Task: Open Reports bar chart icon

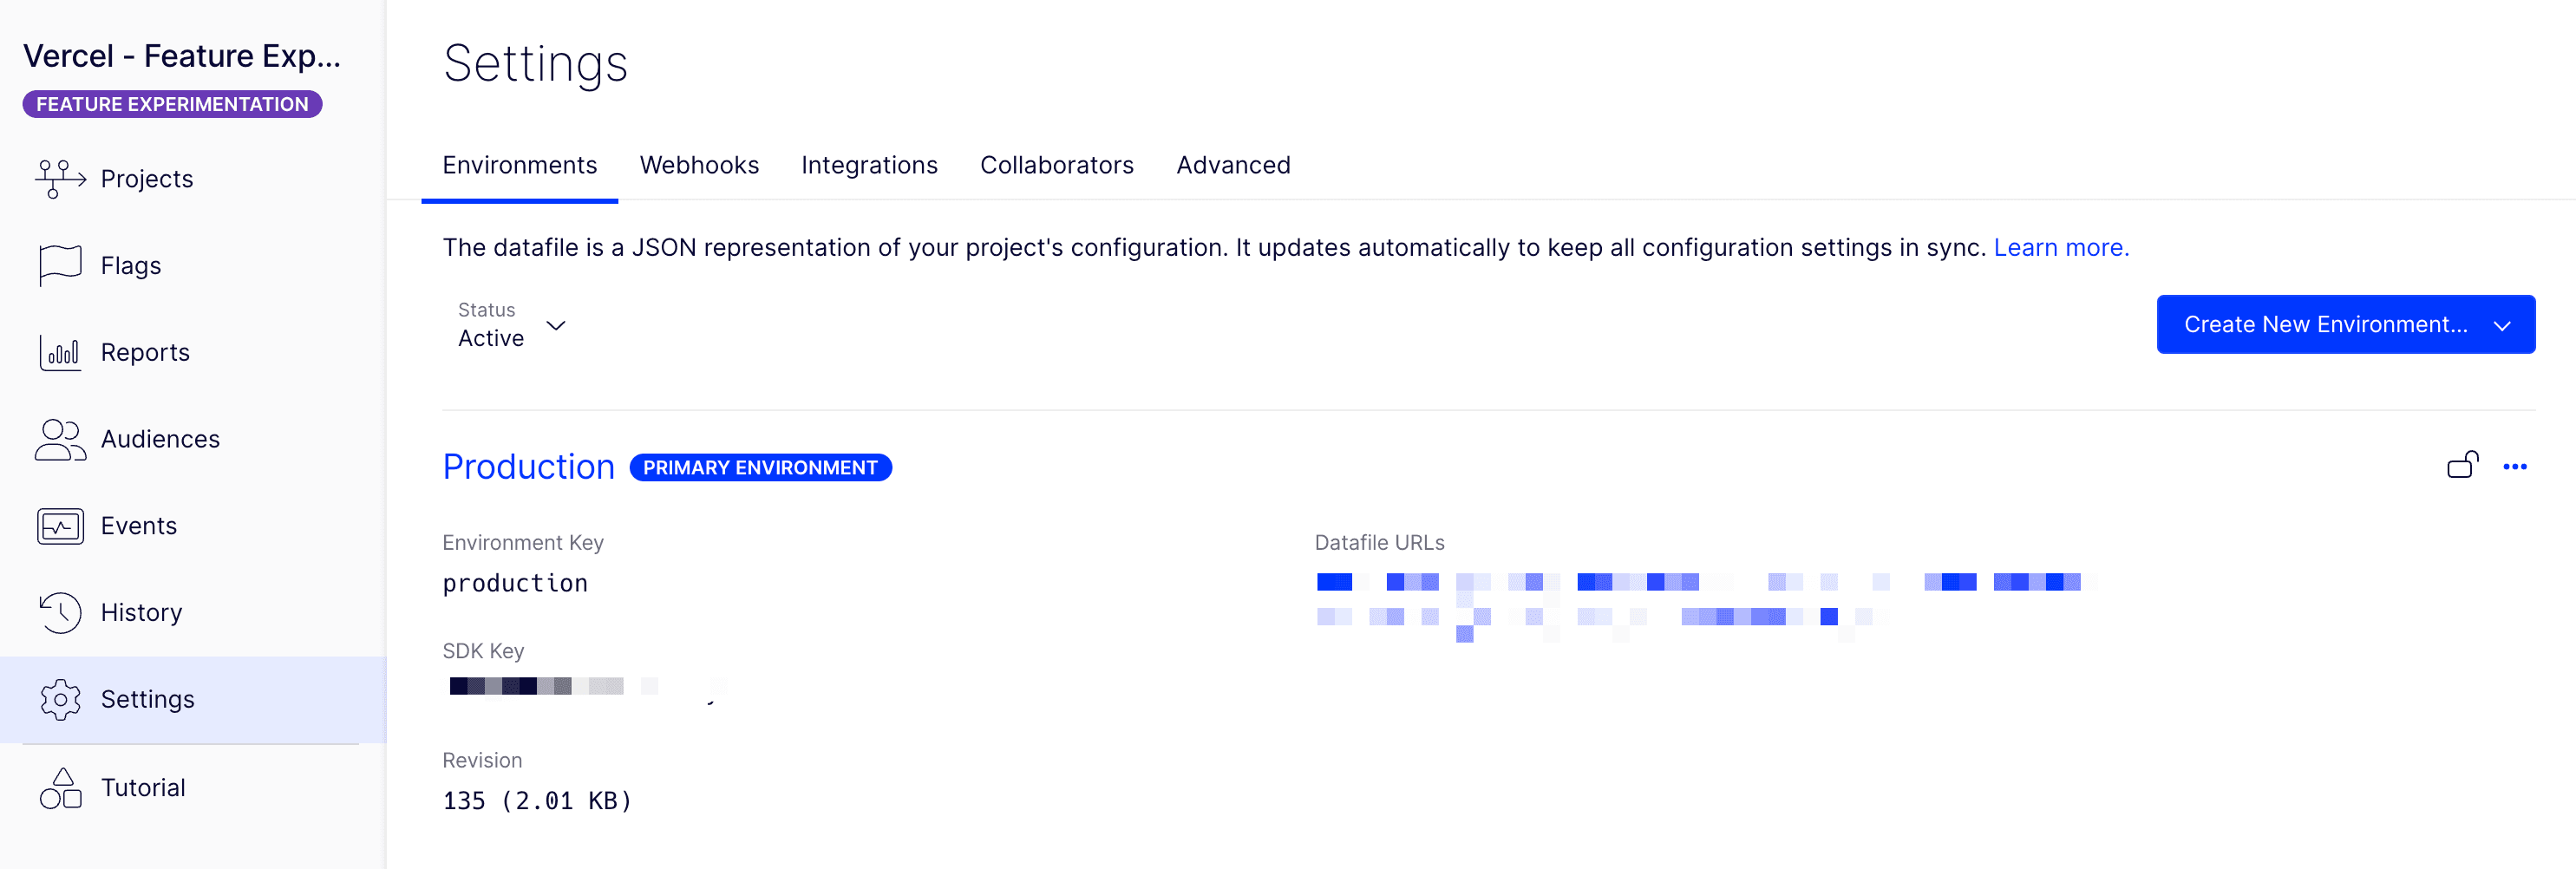Action: click(60, 352)
